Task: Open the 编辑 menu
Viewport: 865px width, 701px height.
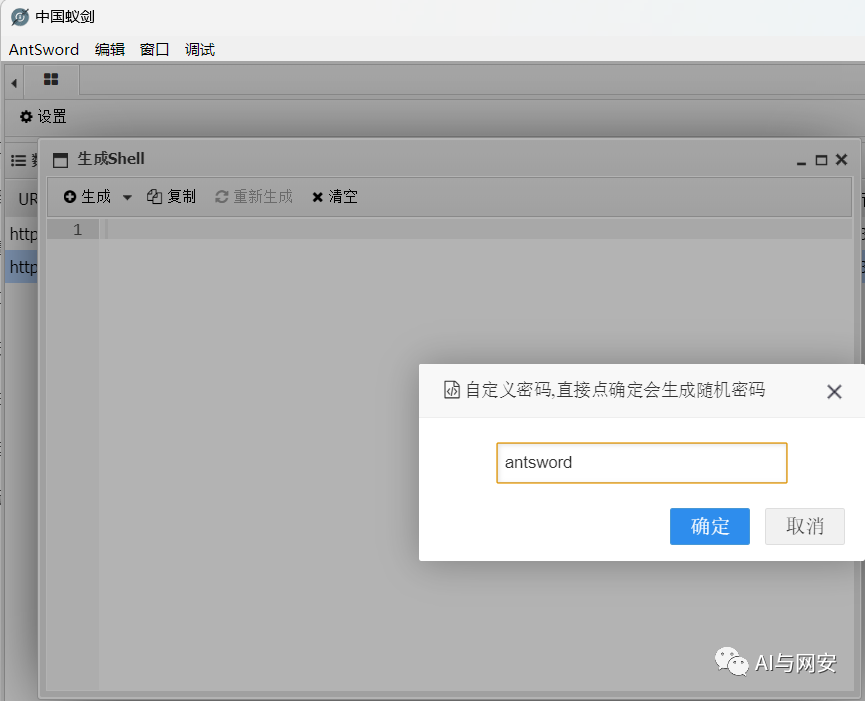Action: click(110, 50)
